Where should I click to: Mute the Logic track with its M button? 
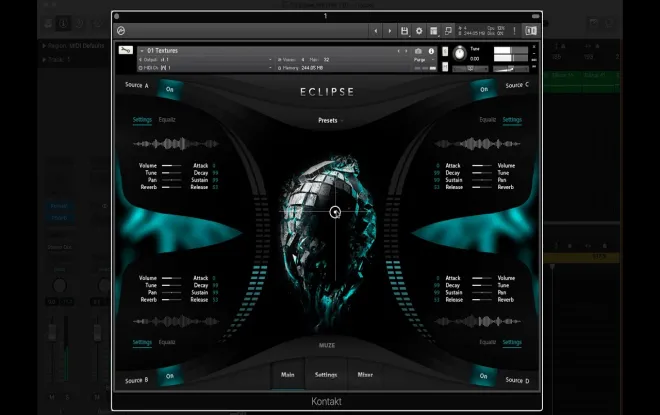52,397
